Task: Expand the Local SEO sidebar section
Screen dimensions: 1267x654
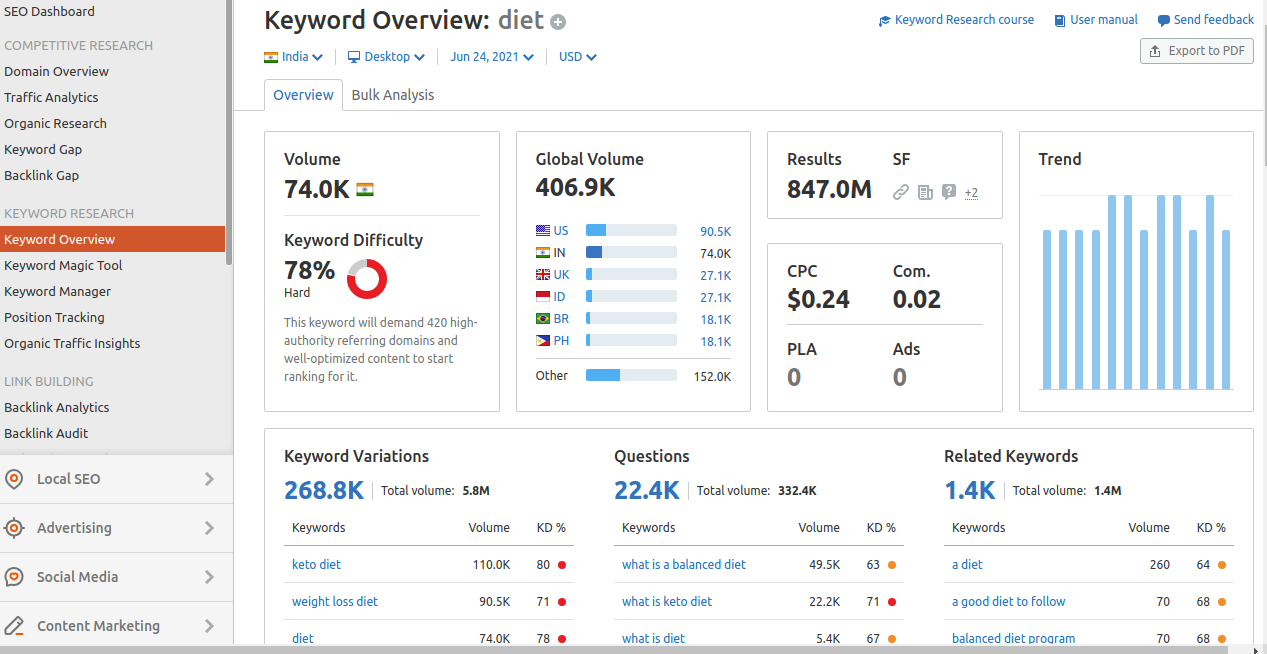Action: 209,479
